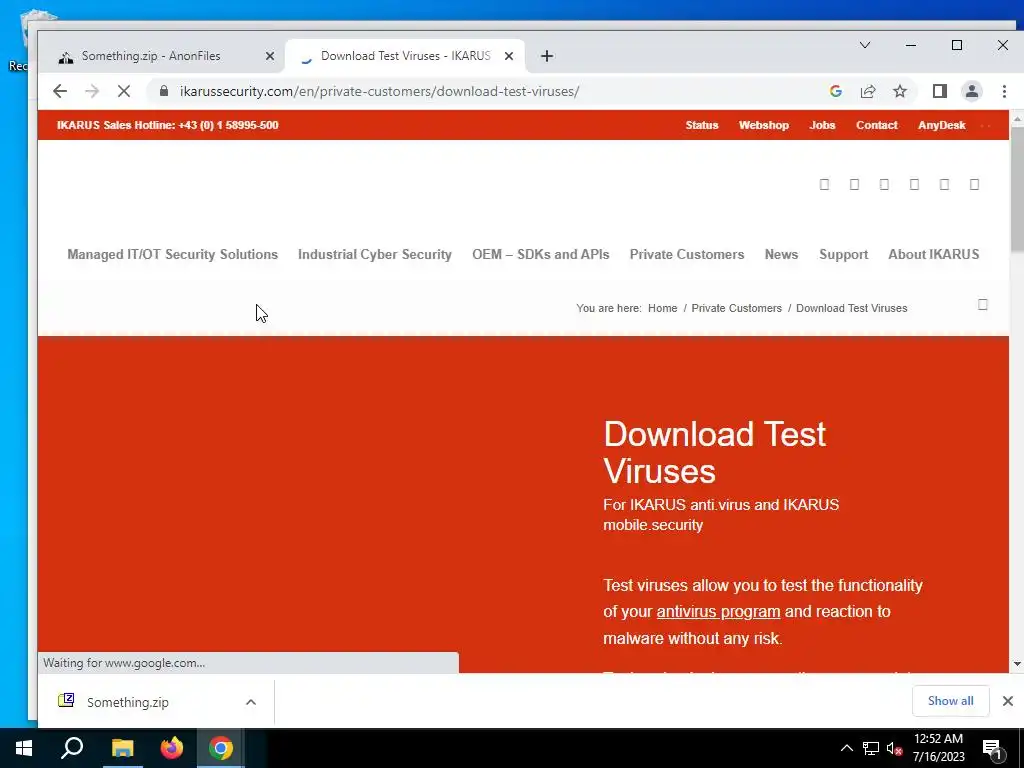The height and width of the screenshot is (768, 1024).
Task: Open the taskbar clock and date
Action: pos(938,748)
